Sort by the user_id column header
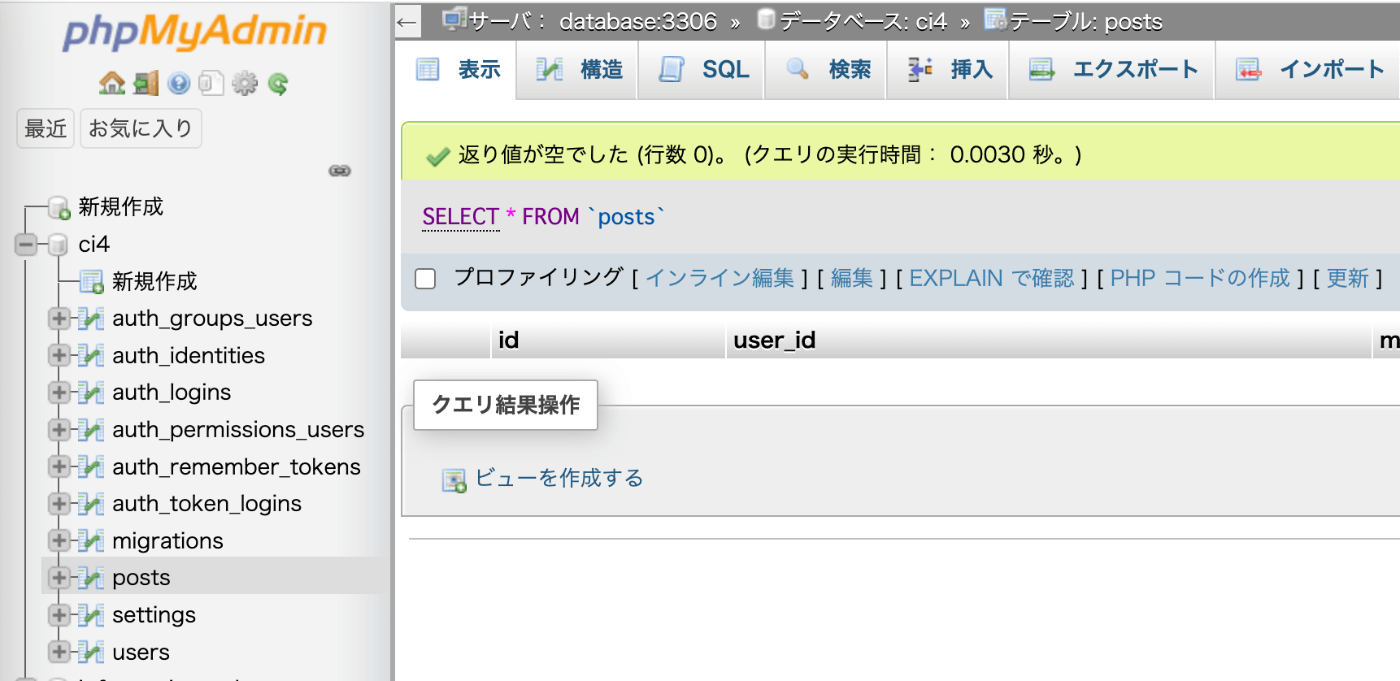 (x=775, y=341)
